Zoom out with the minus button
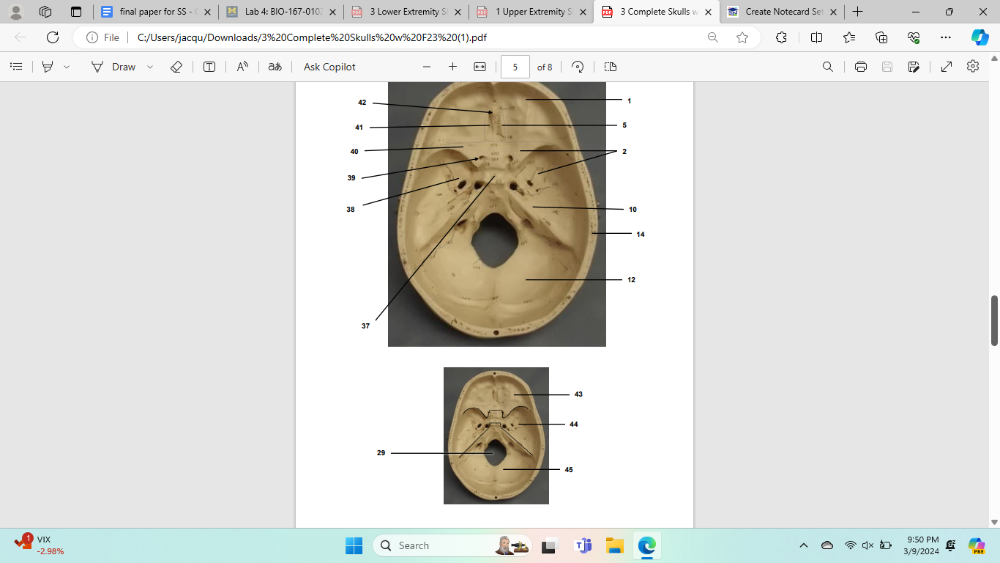Viewport: 1000px width, 563px height. pyautogui.click(x=426, y=67)
